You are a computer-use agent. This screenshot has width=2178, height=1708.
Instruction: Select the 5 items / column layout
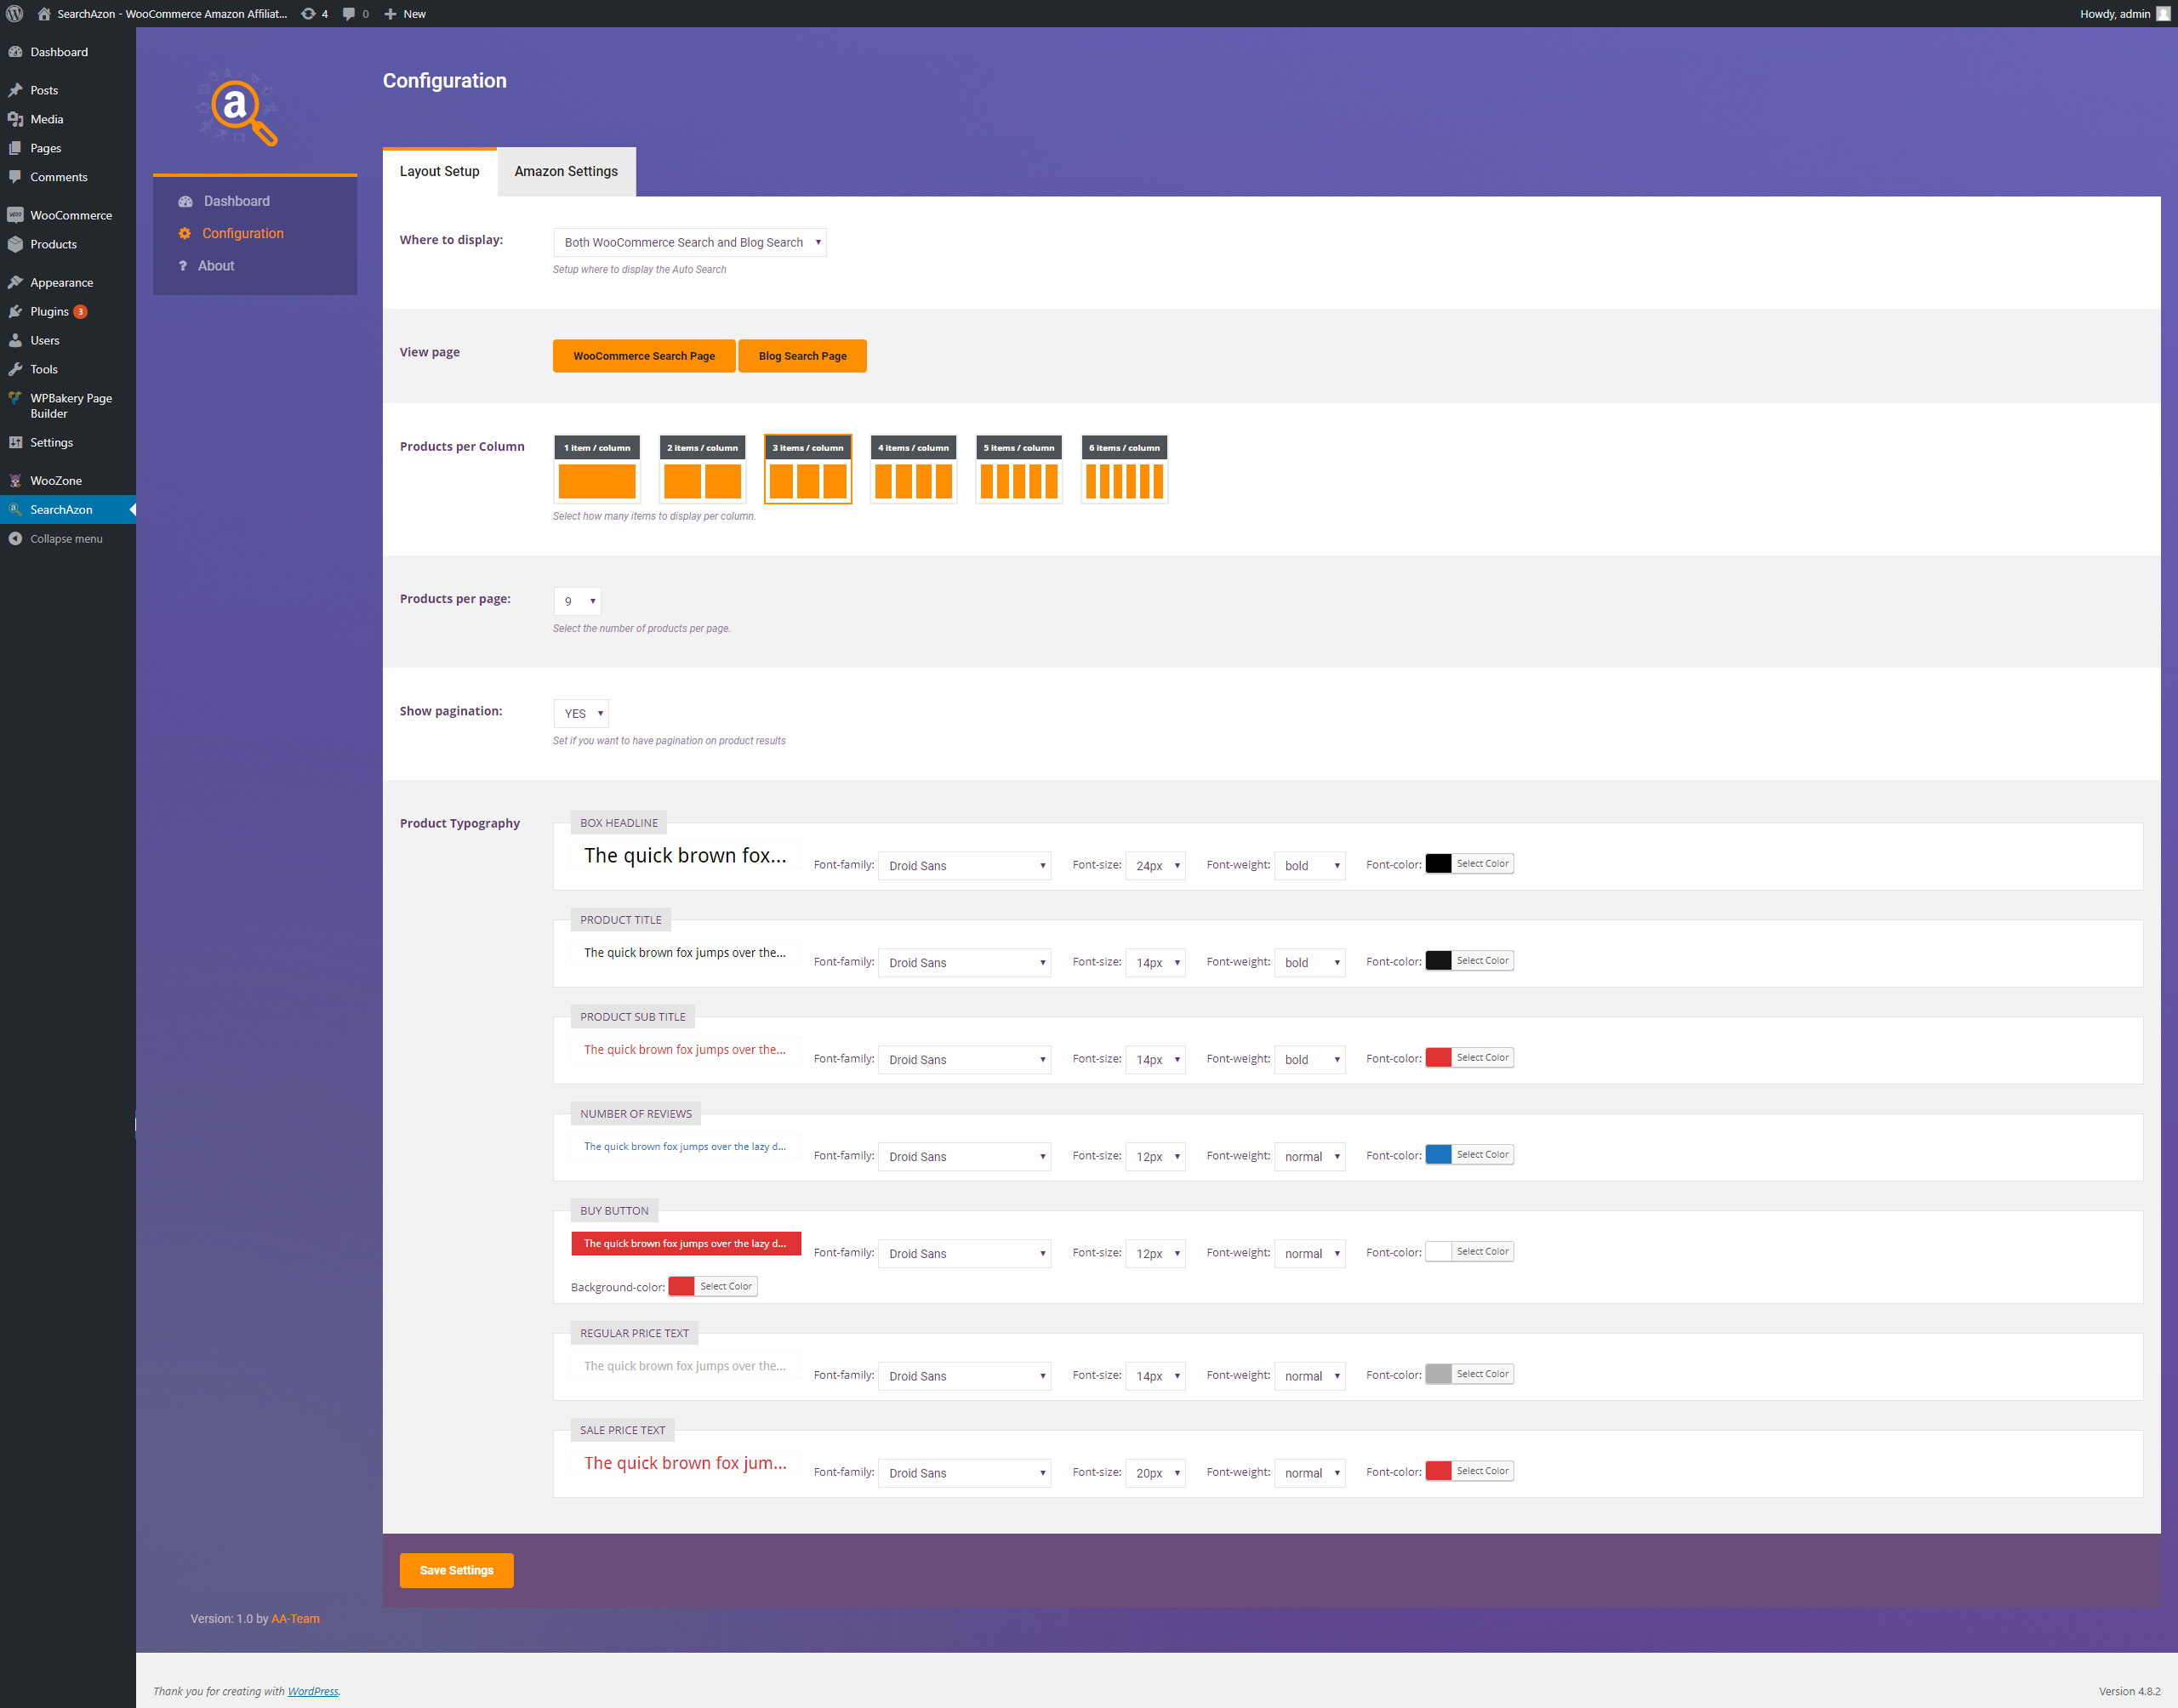(x=1019, y=469)
